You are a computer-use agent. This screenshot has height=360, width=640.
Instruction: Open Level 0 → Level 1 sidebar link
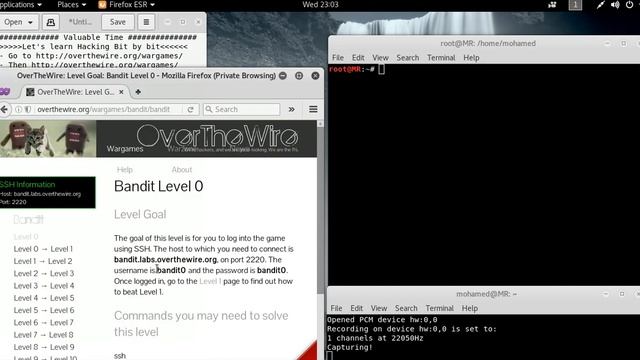coord(43,249)
